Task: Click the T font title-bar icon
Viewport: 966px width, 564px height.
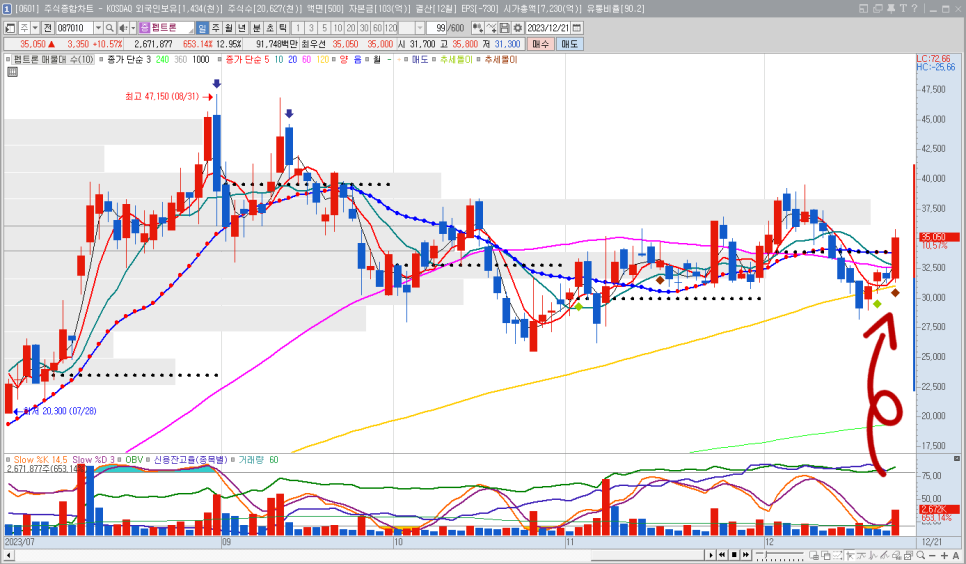Action: coord(903,9)
